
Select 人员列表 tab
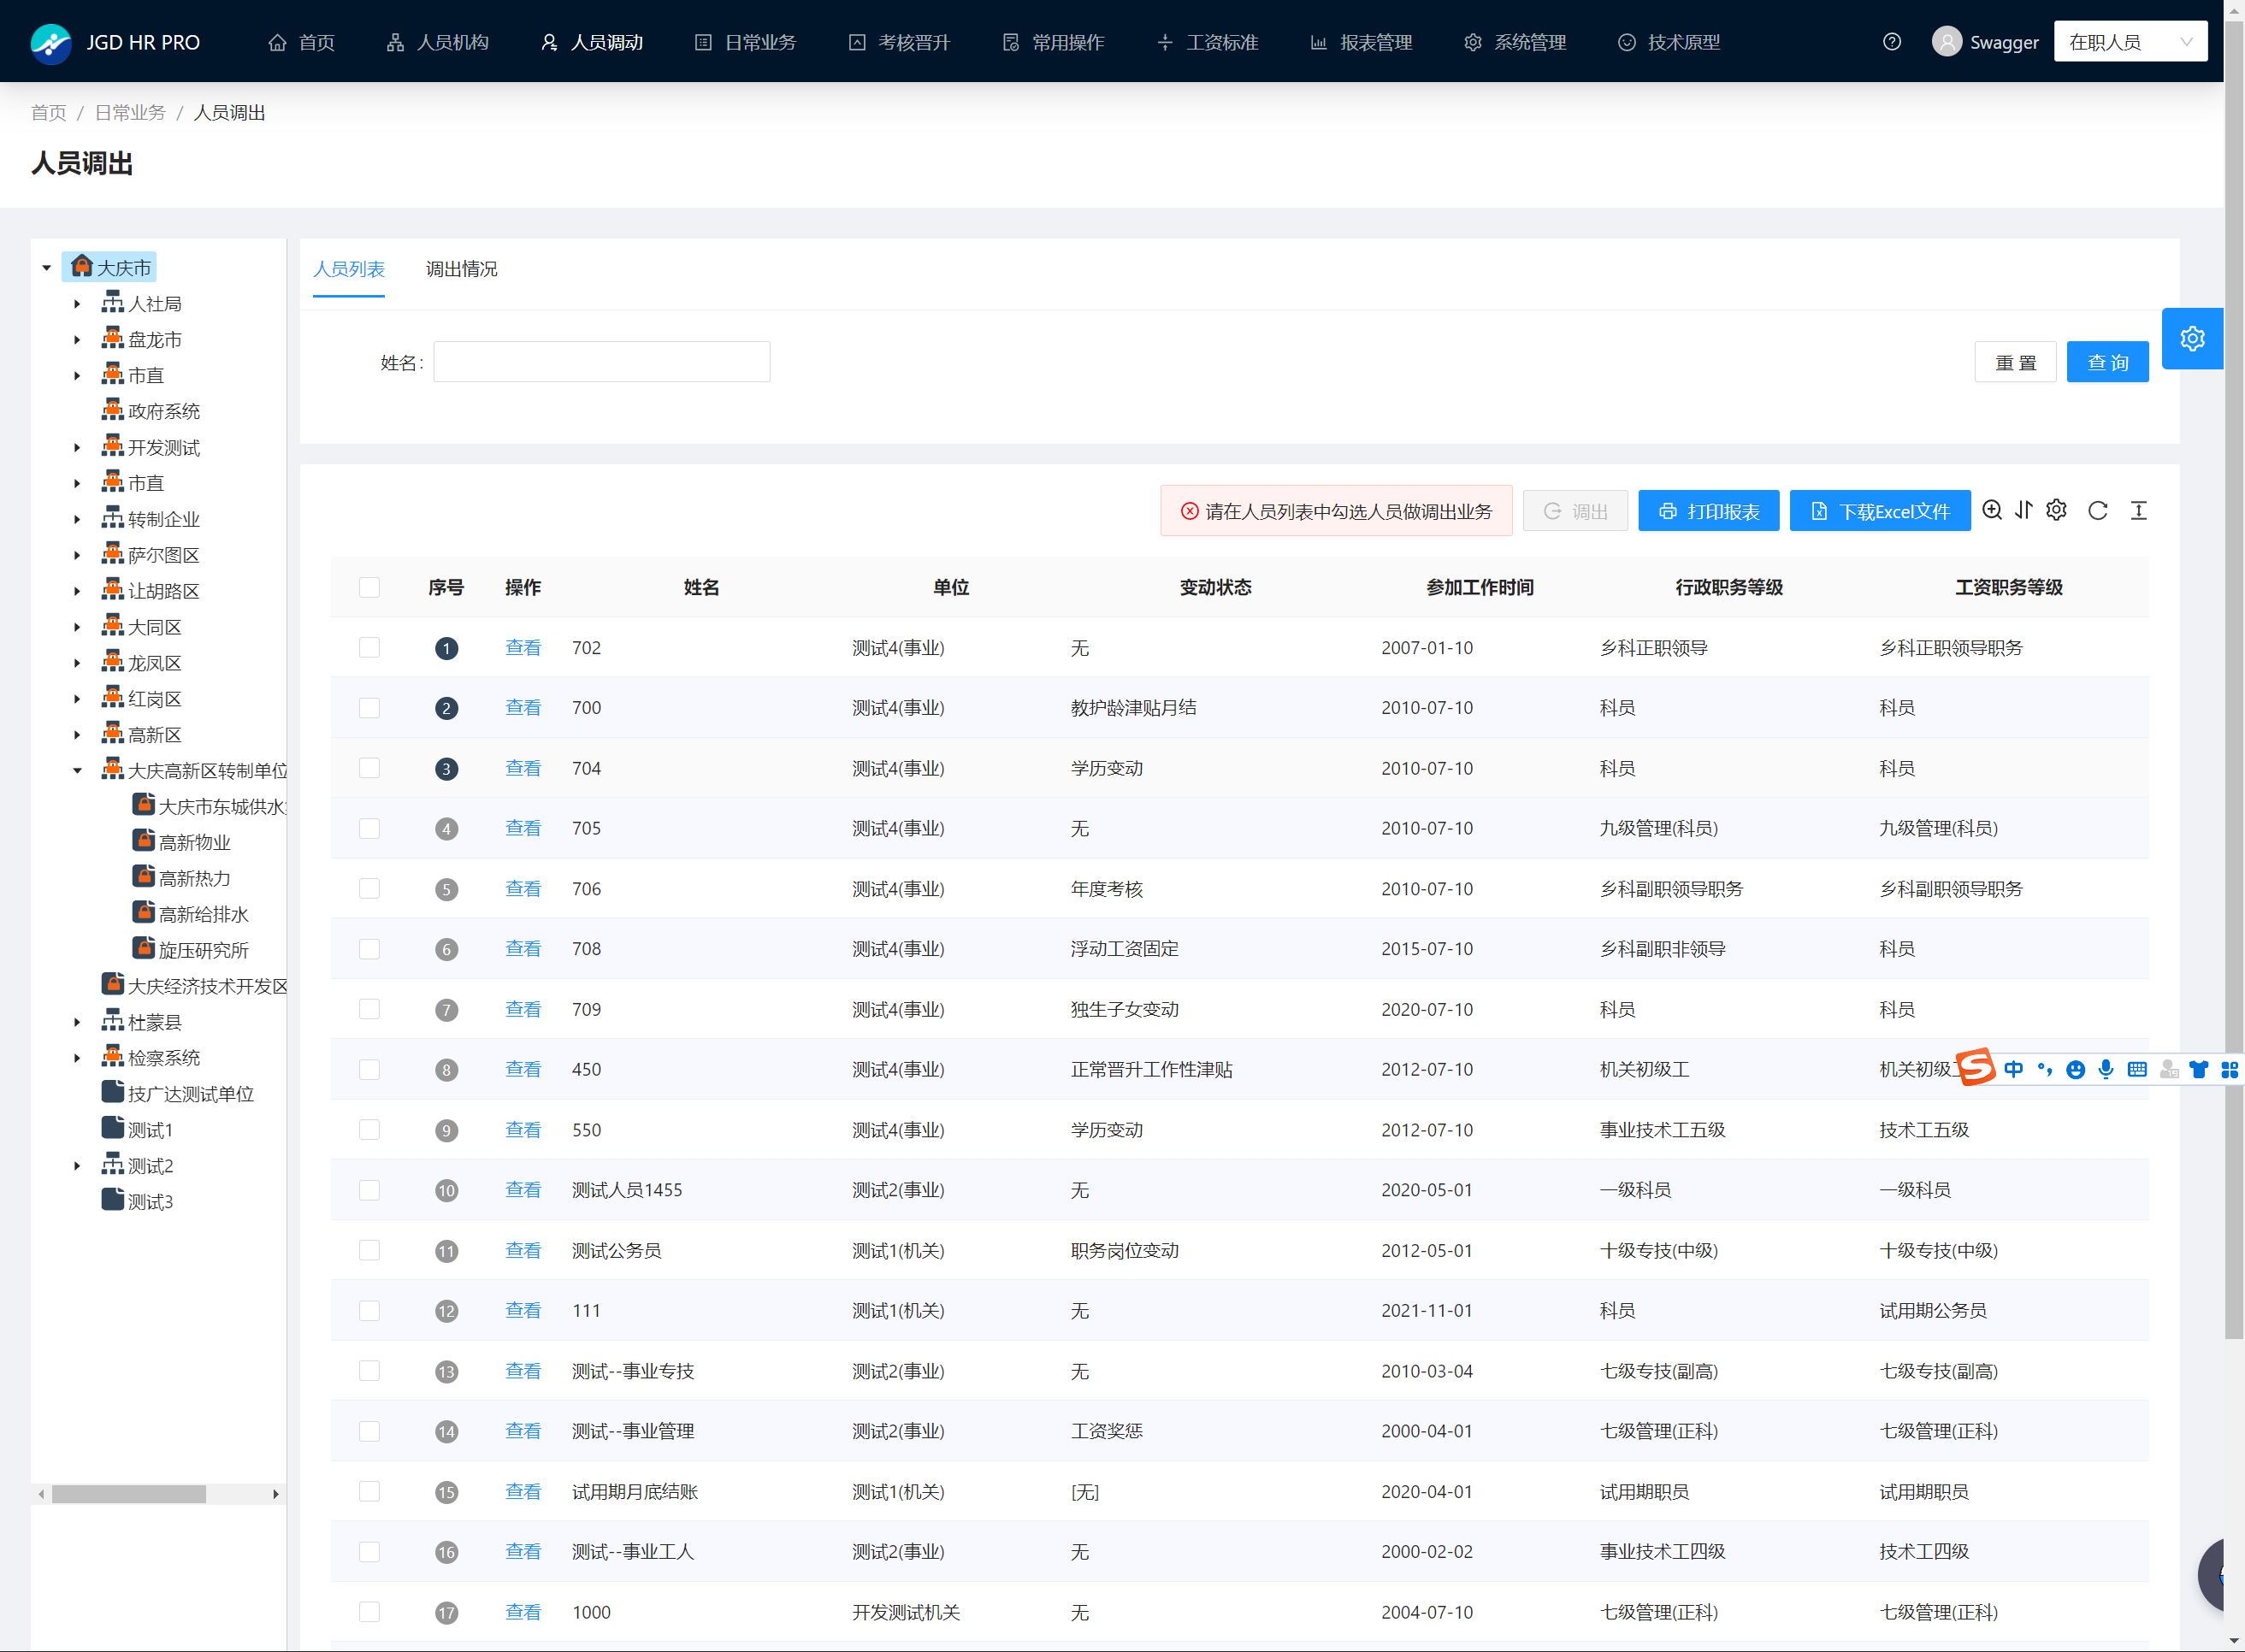[x=349, y=268]
